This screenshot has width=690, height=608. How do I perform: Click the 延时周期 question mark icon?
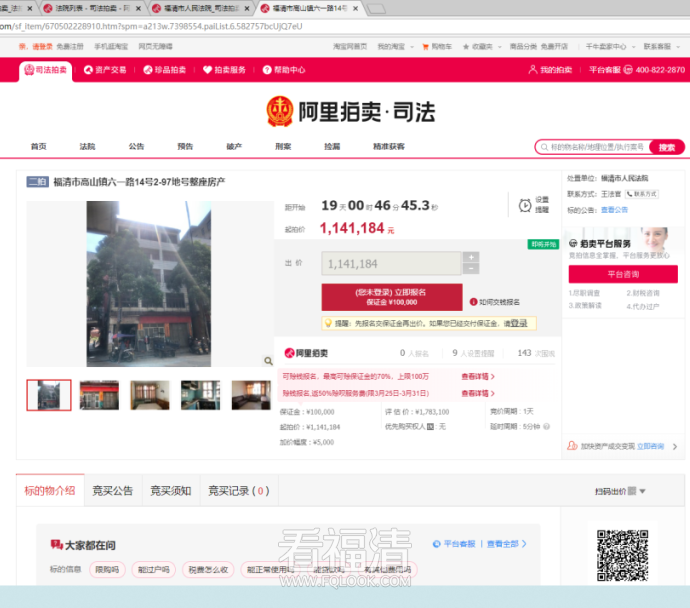point(547,426)
